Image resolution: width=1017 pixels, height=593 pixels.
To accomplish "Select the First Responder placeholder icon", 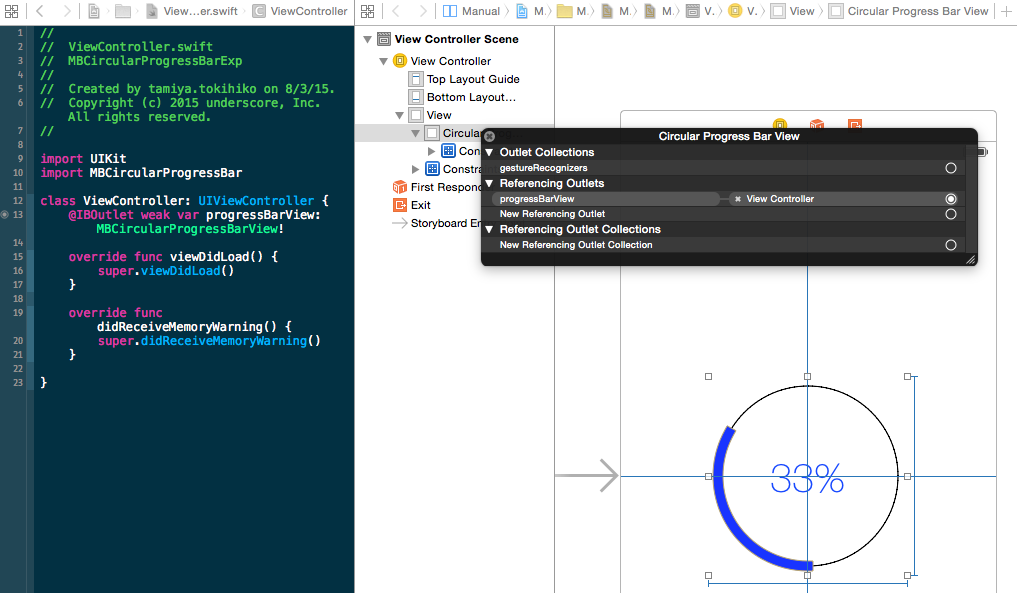I will 397,185.
